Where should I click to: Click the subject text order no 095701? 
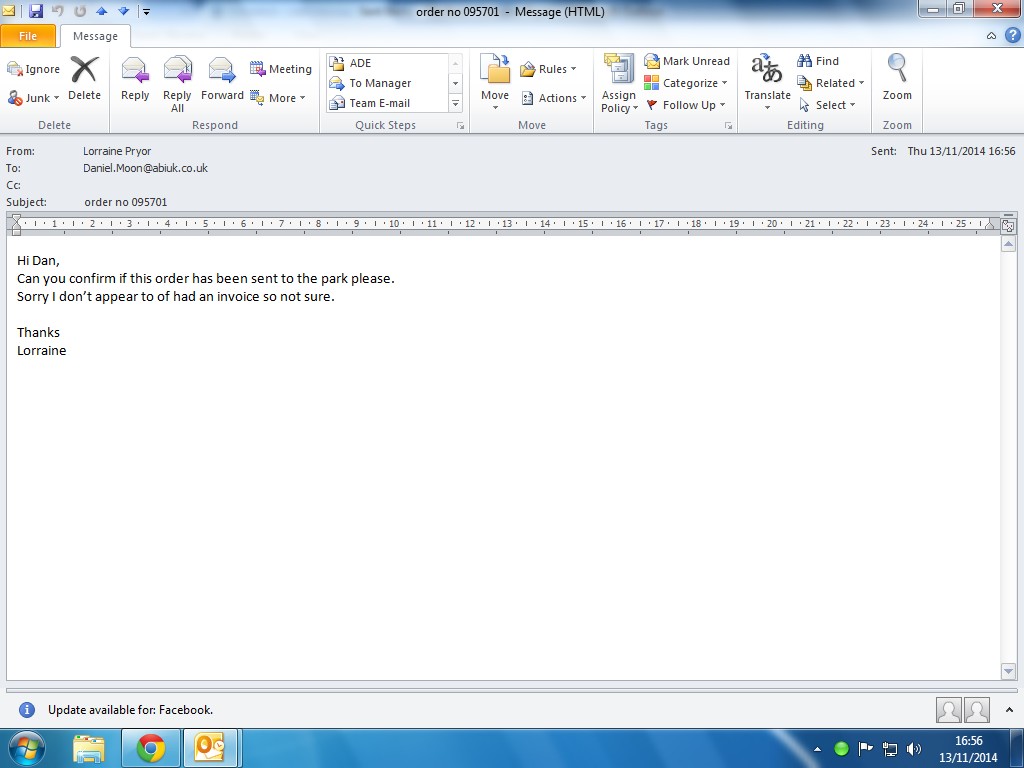pos(125,202)
